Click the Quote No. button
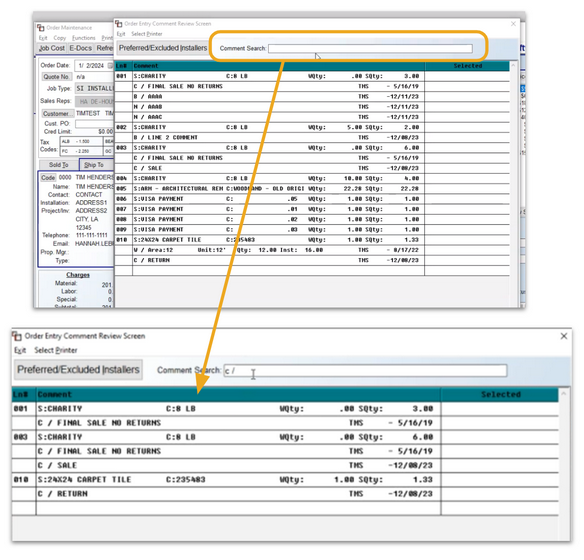Viewport: 584px width, 560px height. click(56, 77)
